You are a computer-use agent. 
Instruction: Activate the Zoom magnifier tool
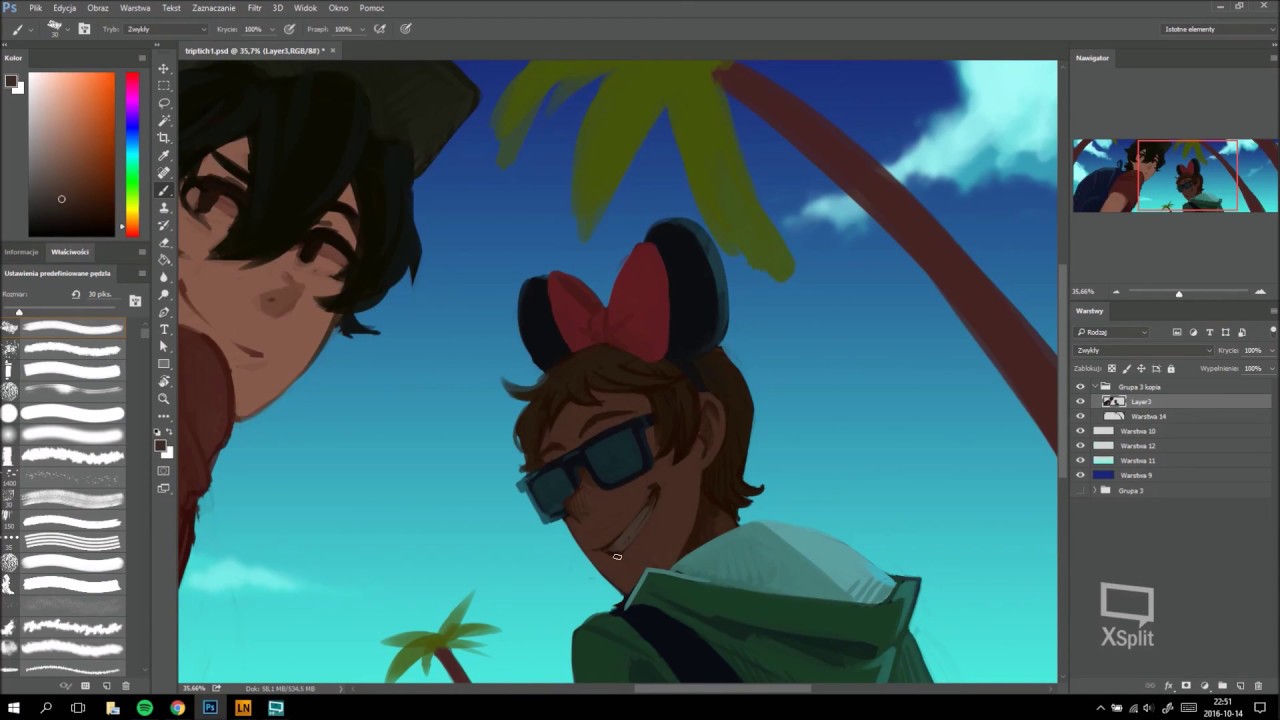tap(164, 398)
